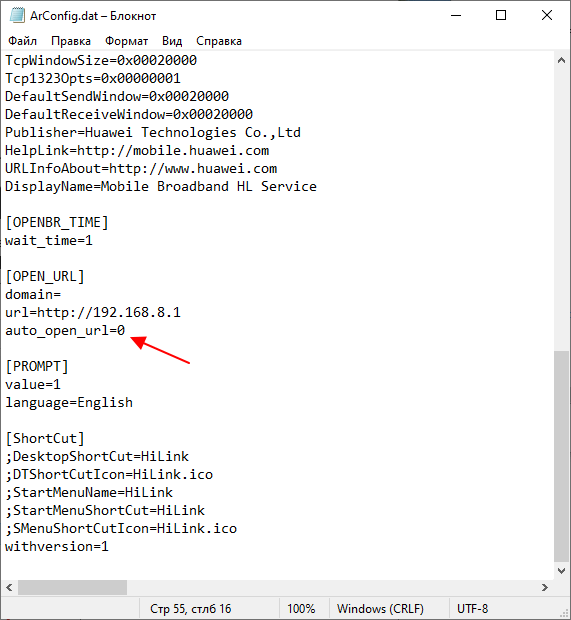Click the Notepad icon in title bar
Image resolution: width=571 pixels, height=620 pixels.
(x=17, y=15)
